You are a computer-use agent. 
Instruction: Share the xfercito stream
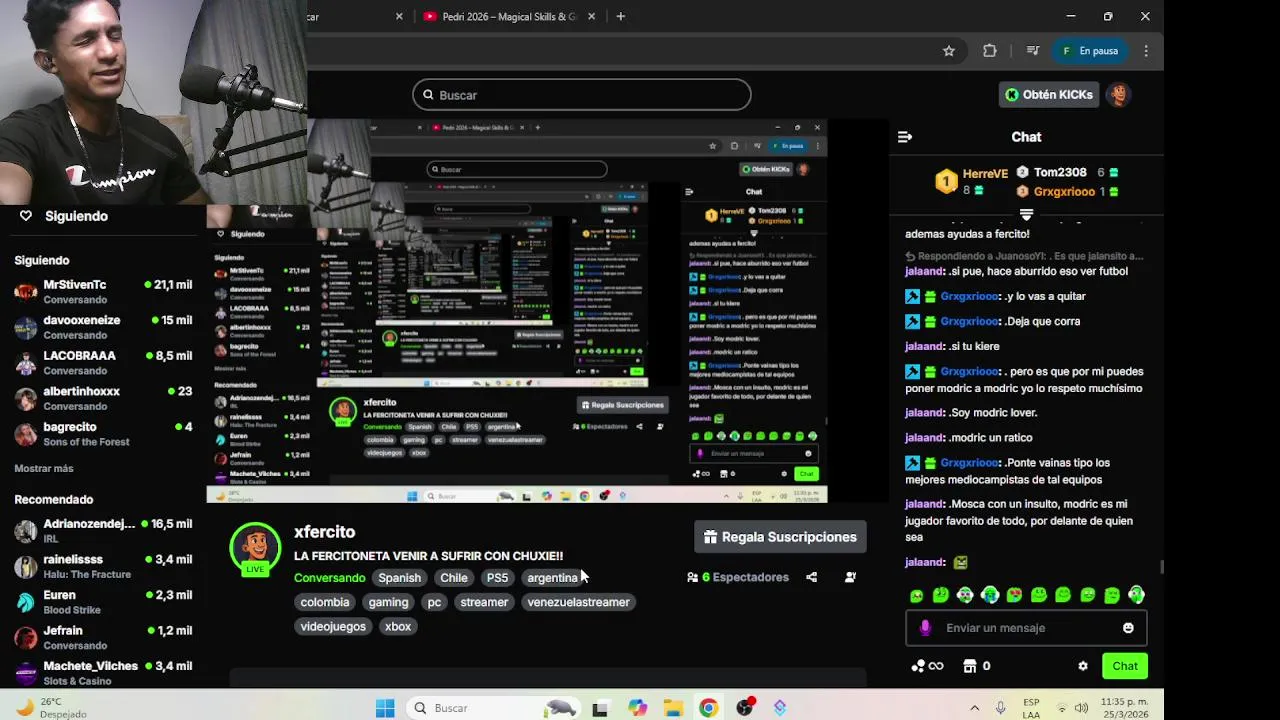(x=811, y=577)
